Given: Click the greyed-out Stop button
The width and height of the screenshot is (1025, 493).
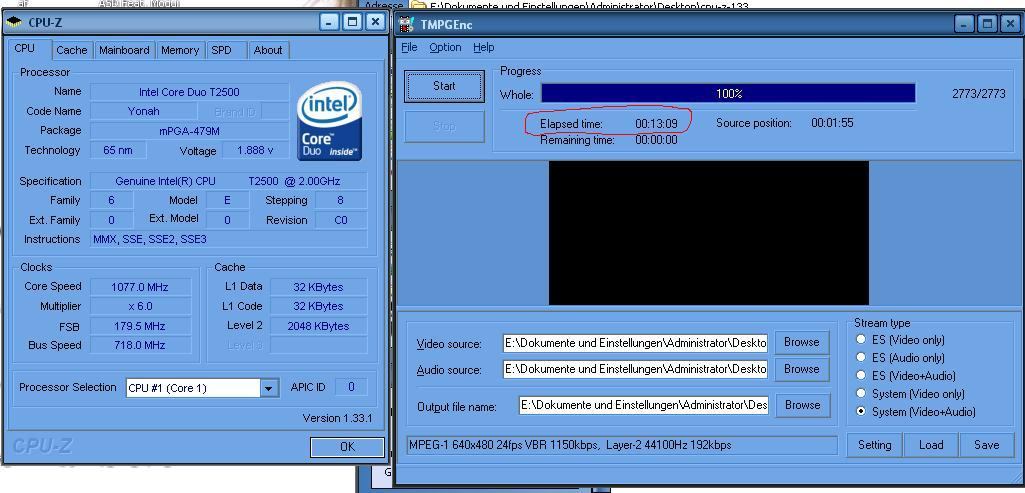Looking at the screenshot, I should click(445, 126).
